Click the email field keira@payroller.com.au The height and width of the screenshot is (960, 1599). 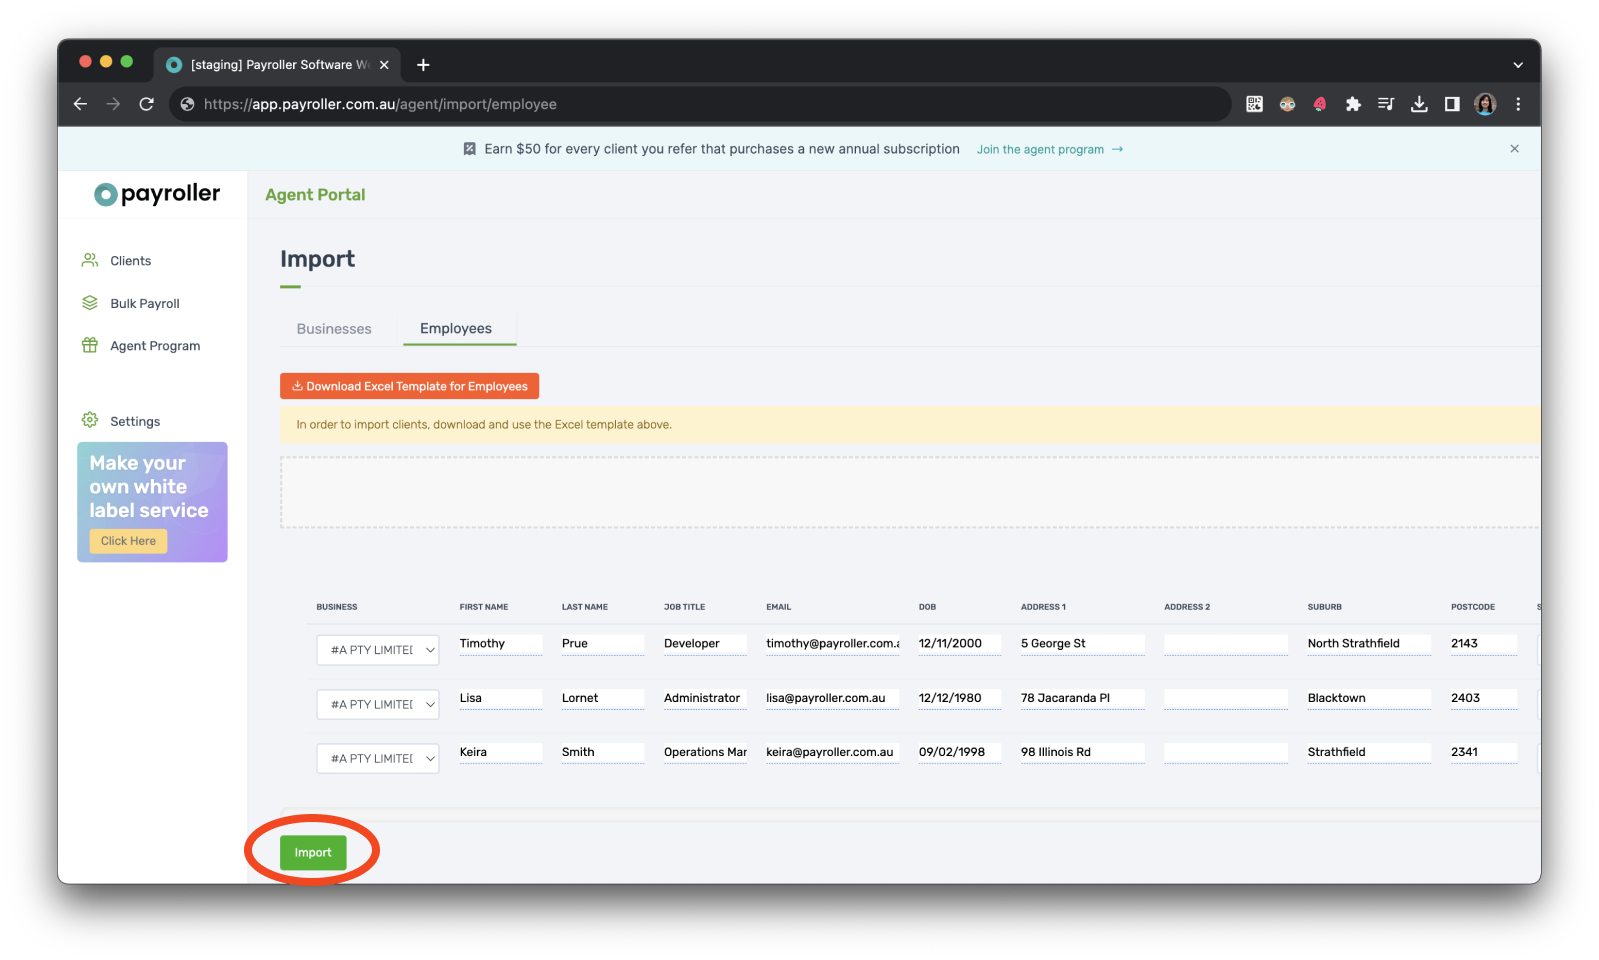tap(832, 752)
